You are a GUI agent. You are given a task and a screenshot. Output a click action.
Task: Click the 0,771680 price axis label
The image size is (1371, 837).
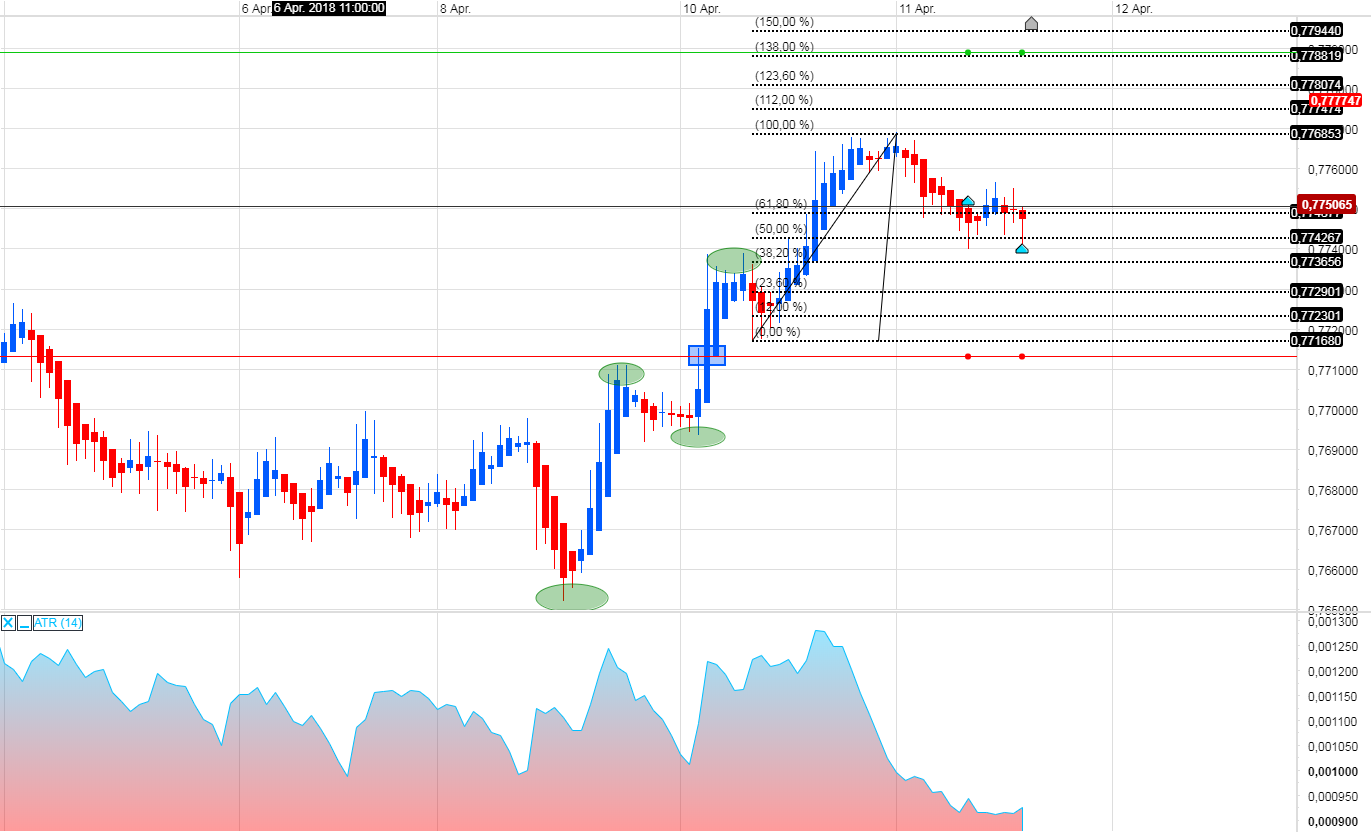click(x=1318, y=340)
